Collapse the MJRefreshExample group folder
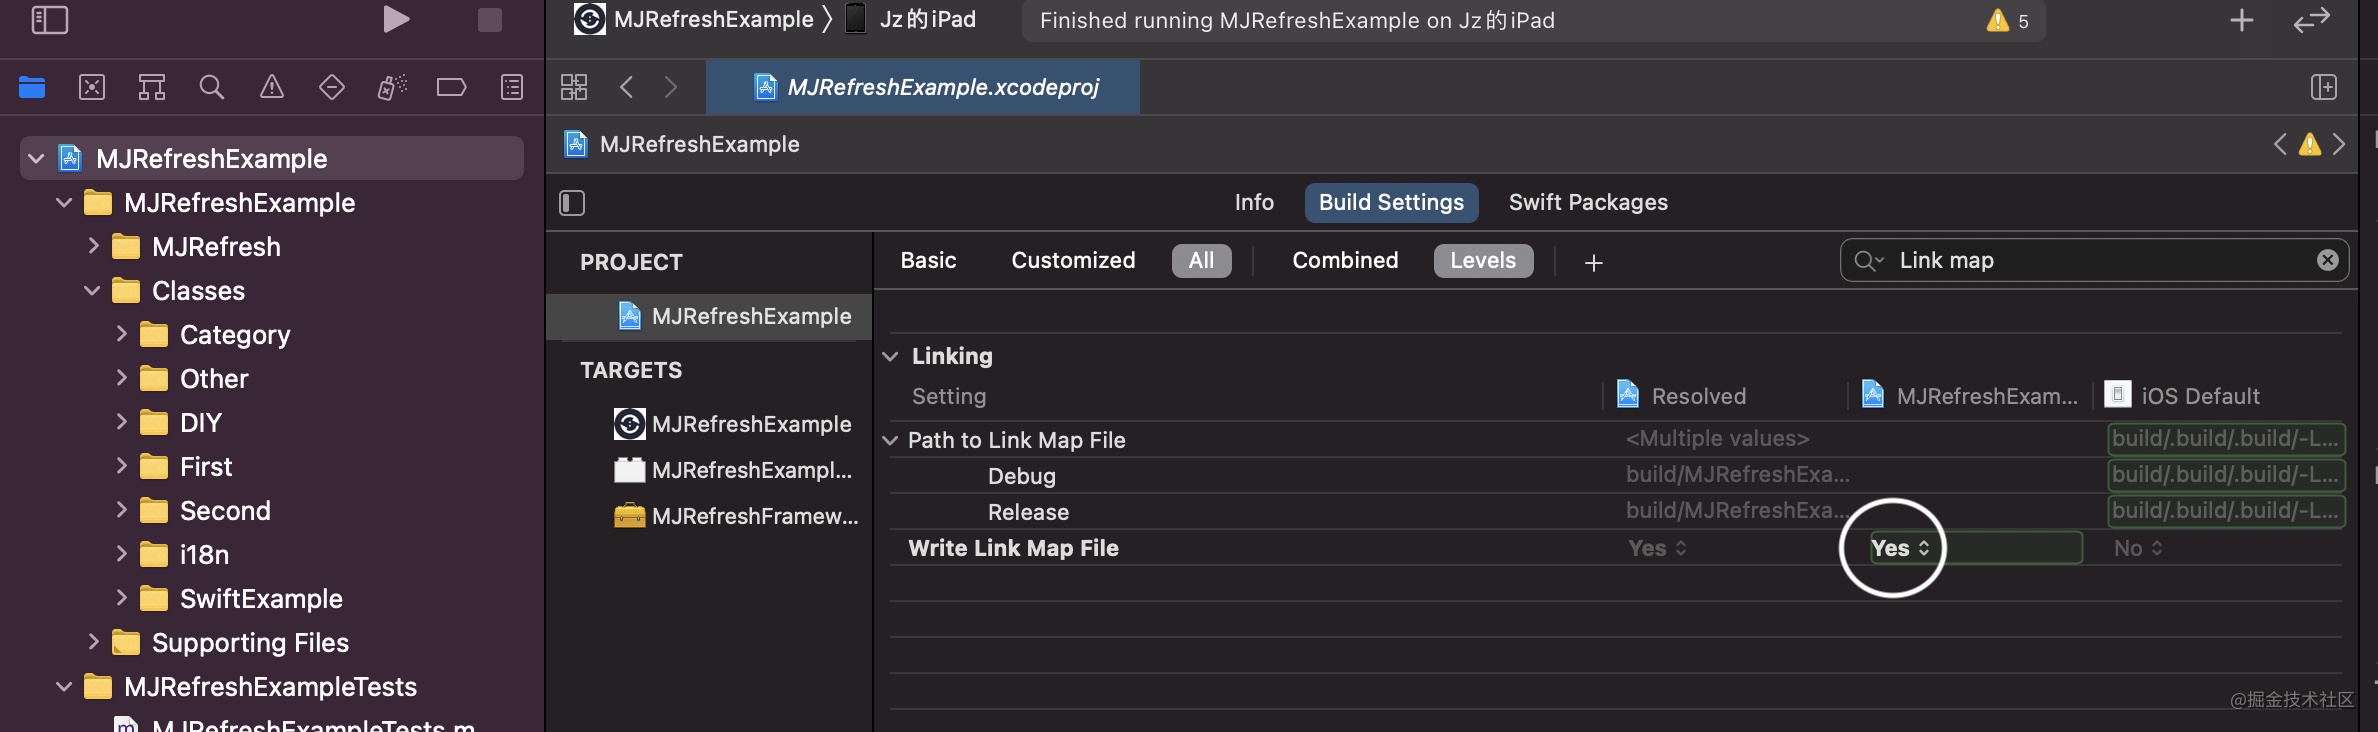Viewport: 2378px width, 732px height. (x=64, y=202)
